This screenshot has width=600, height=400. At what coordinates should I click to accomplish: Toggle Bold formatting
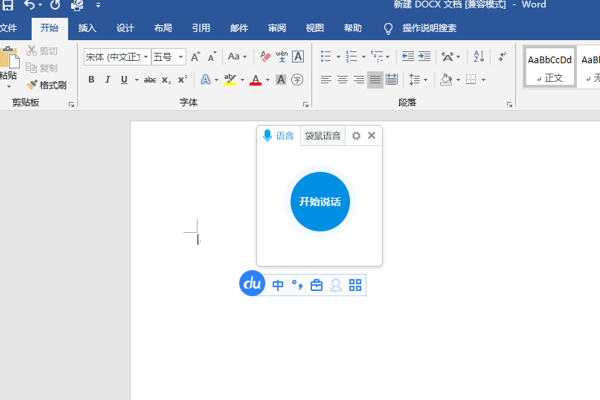pyautogui.click(x=91, y=80)
